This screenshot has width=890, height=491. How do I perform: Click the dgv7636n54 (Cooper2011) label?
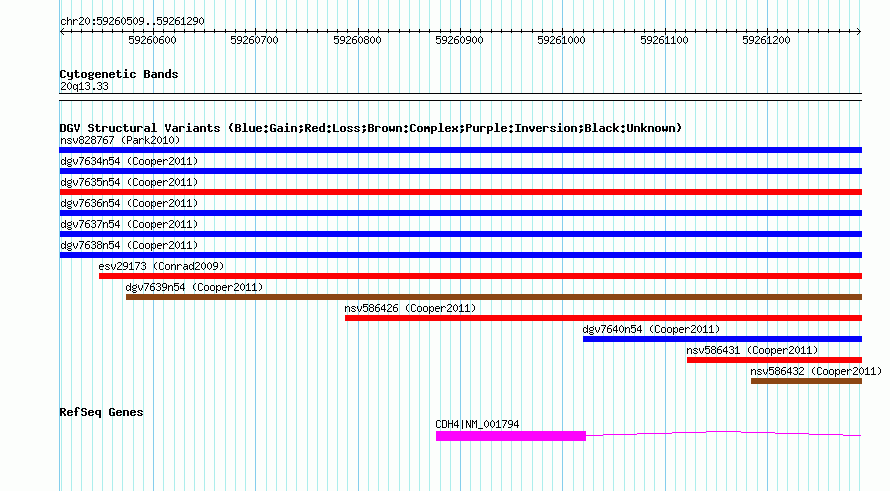[129, 203]
